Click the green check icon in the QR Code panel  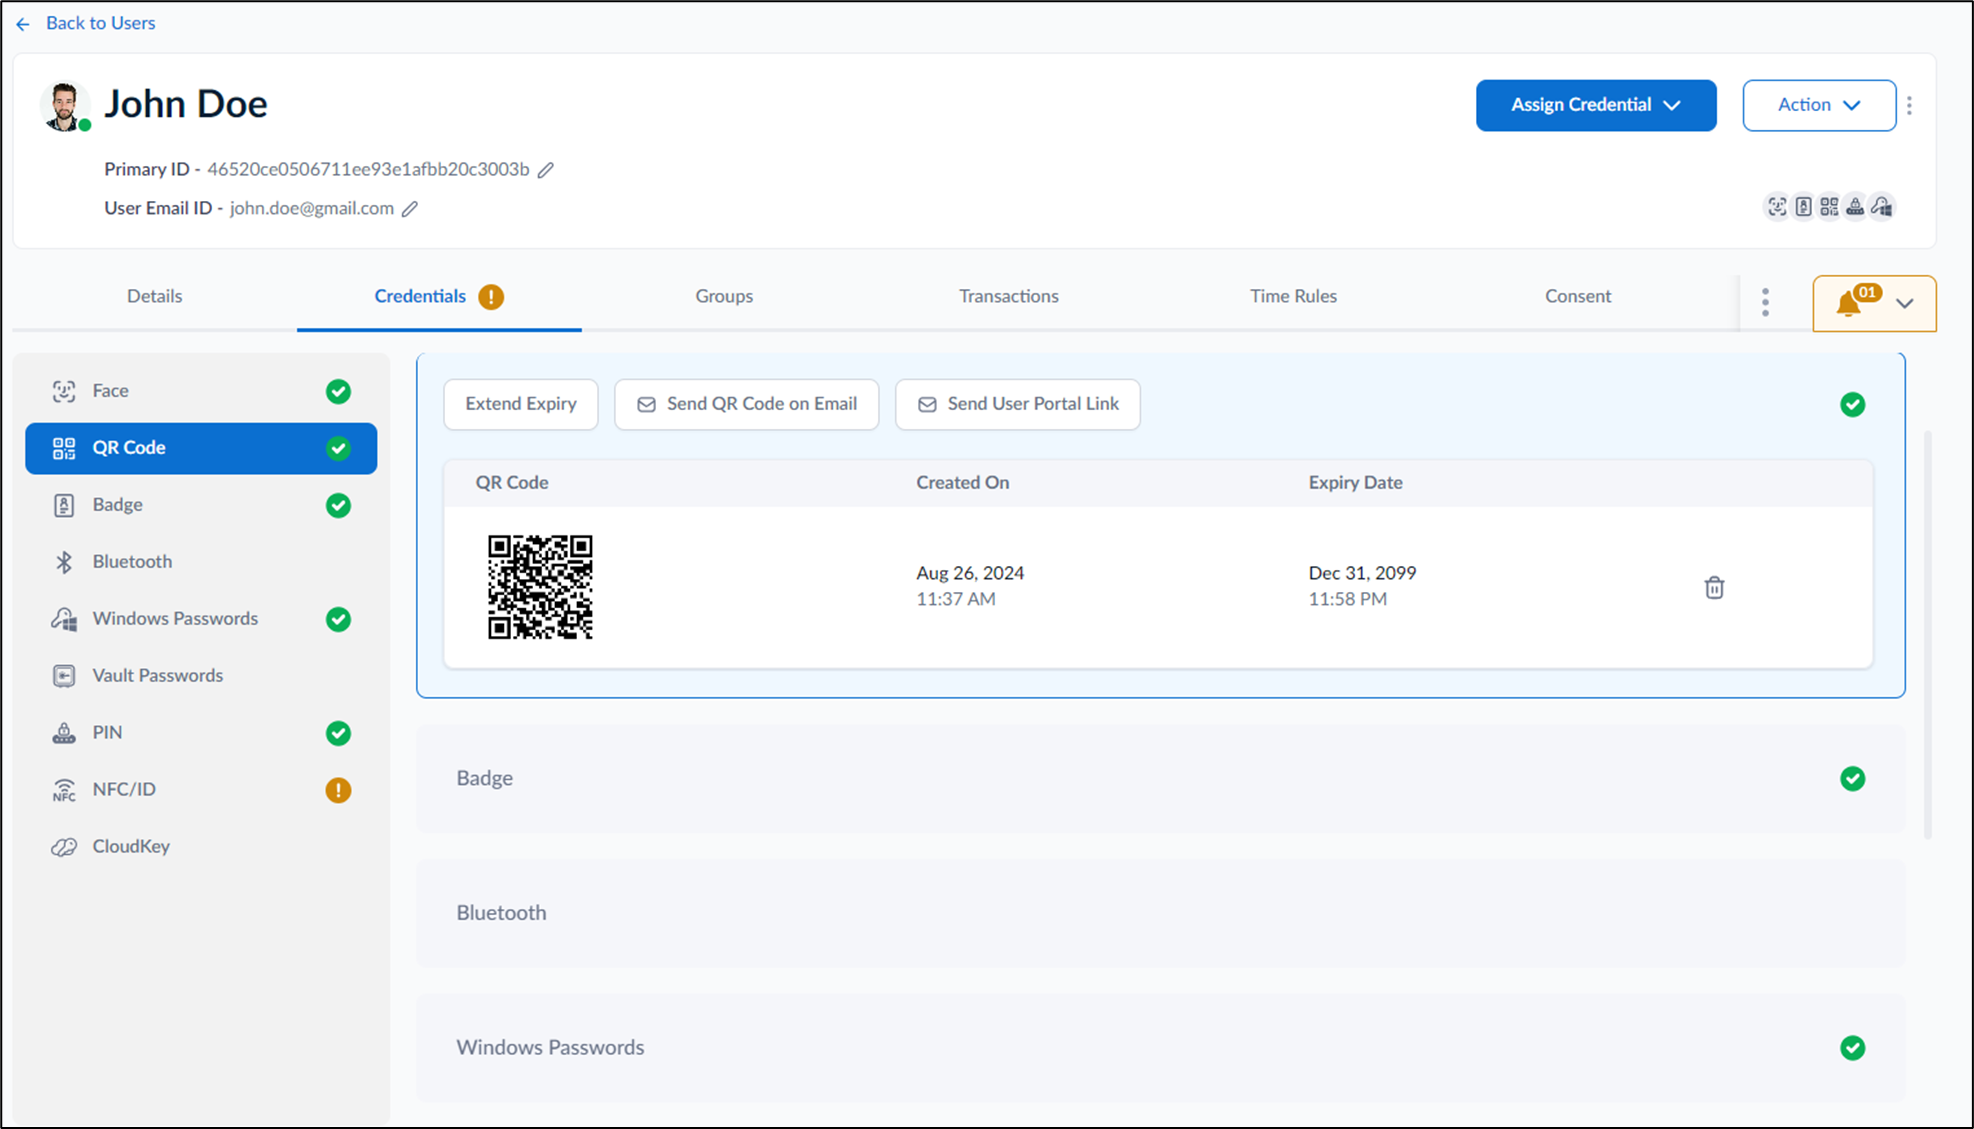(x=1852, y=405)
